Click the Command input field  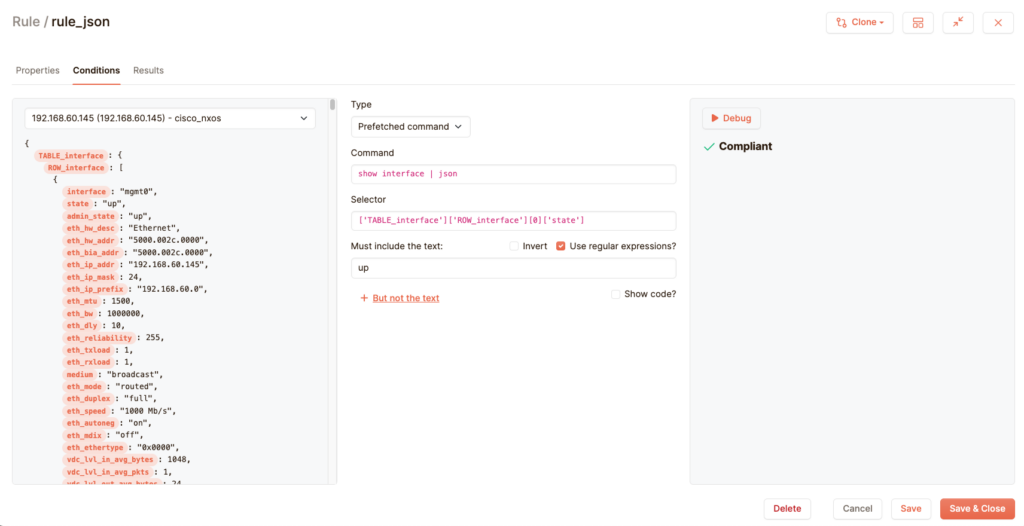[513, 174]
